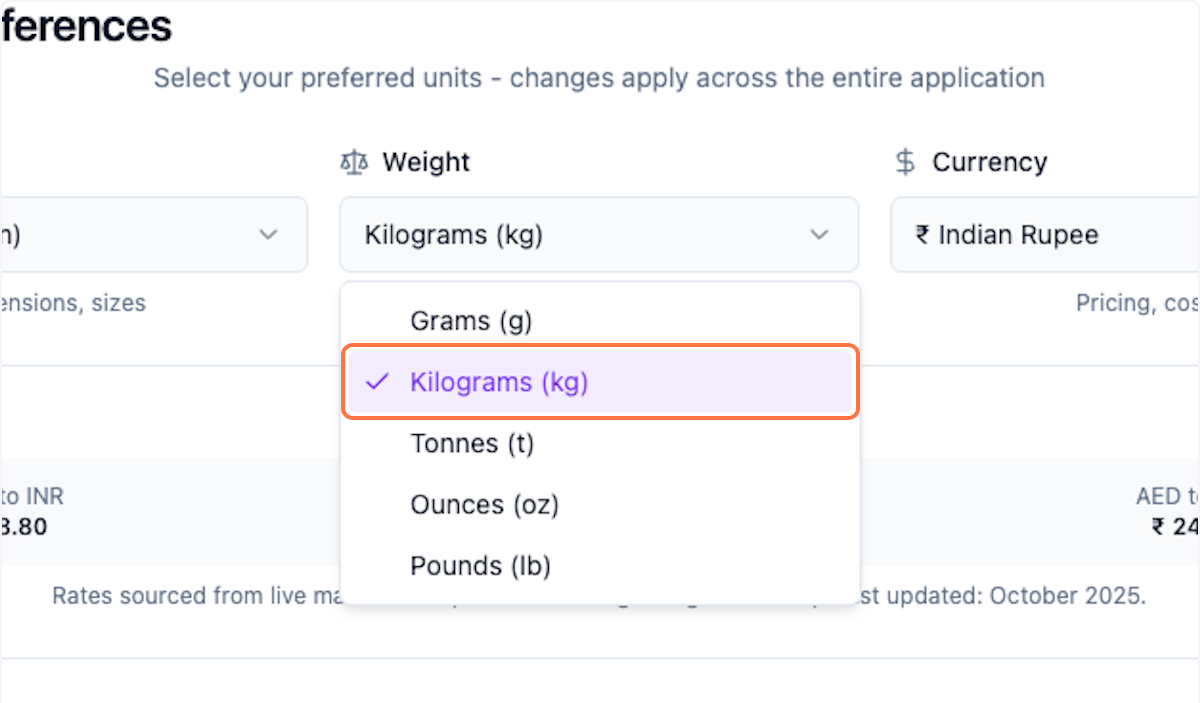Click the Currency field label

[989, 162]
